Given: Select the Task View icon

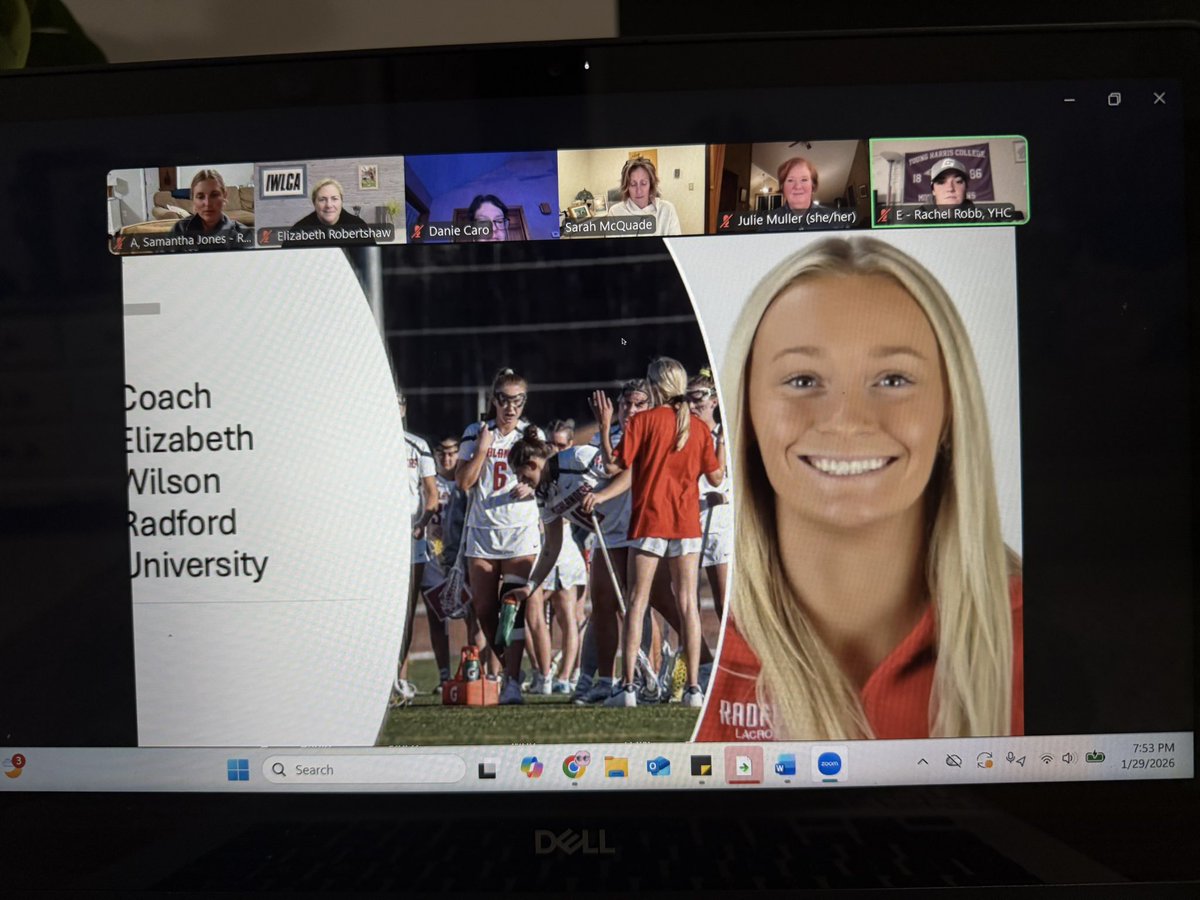Looking at the screenshot, I should pyautogui.click(x=486, y=768).
